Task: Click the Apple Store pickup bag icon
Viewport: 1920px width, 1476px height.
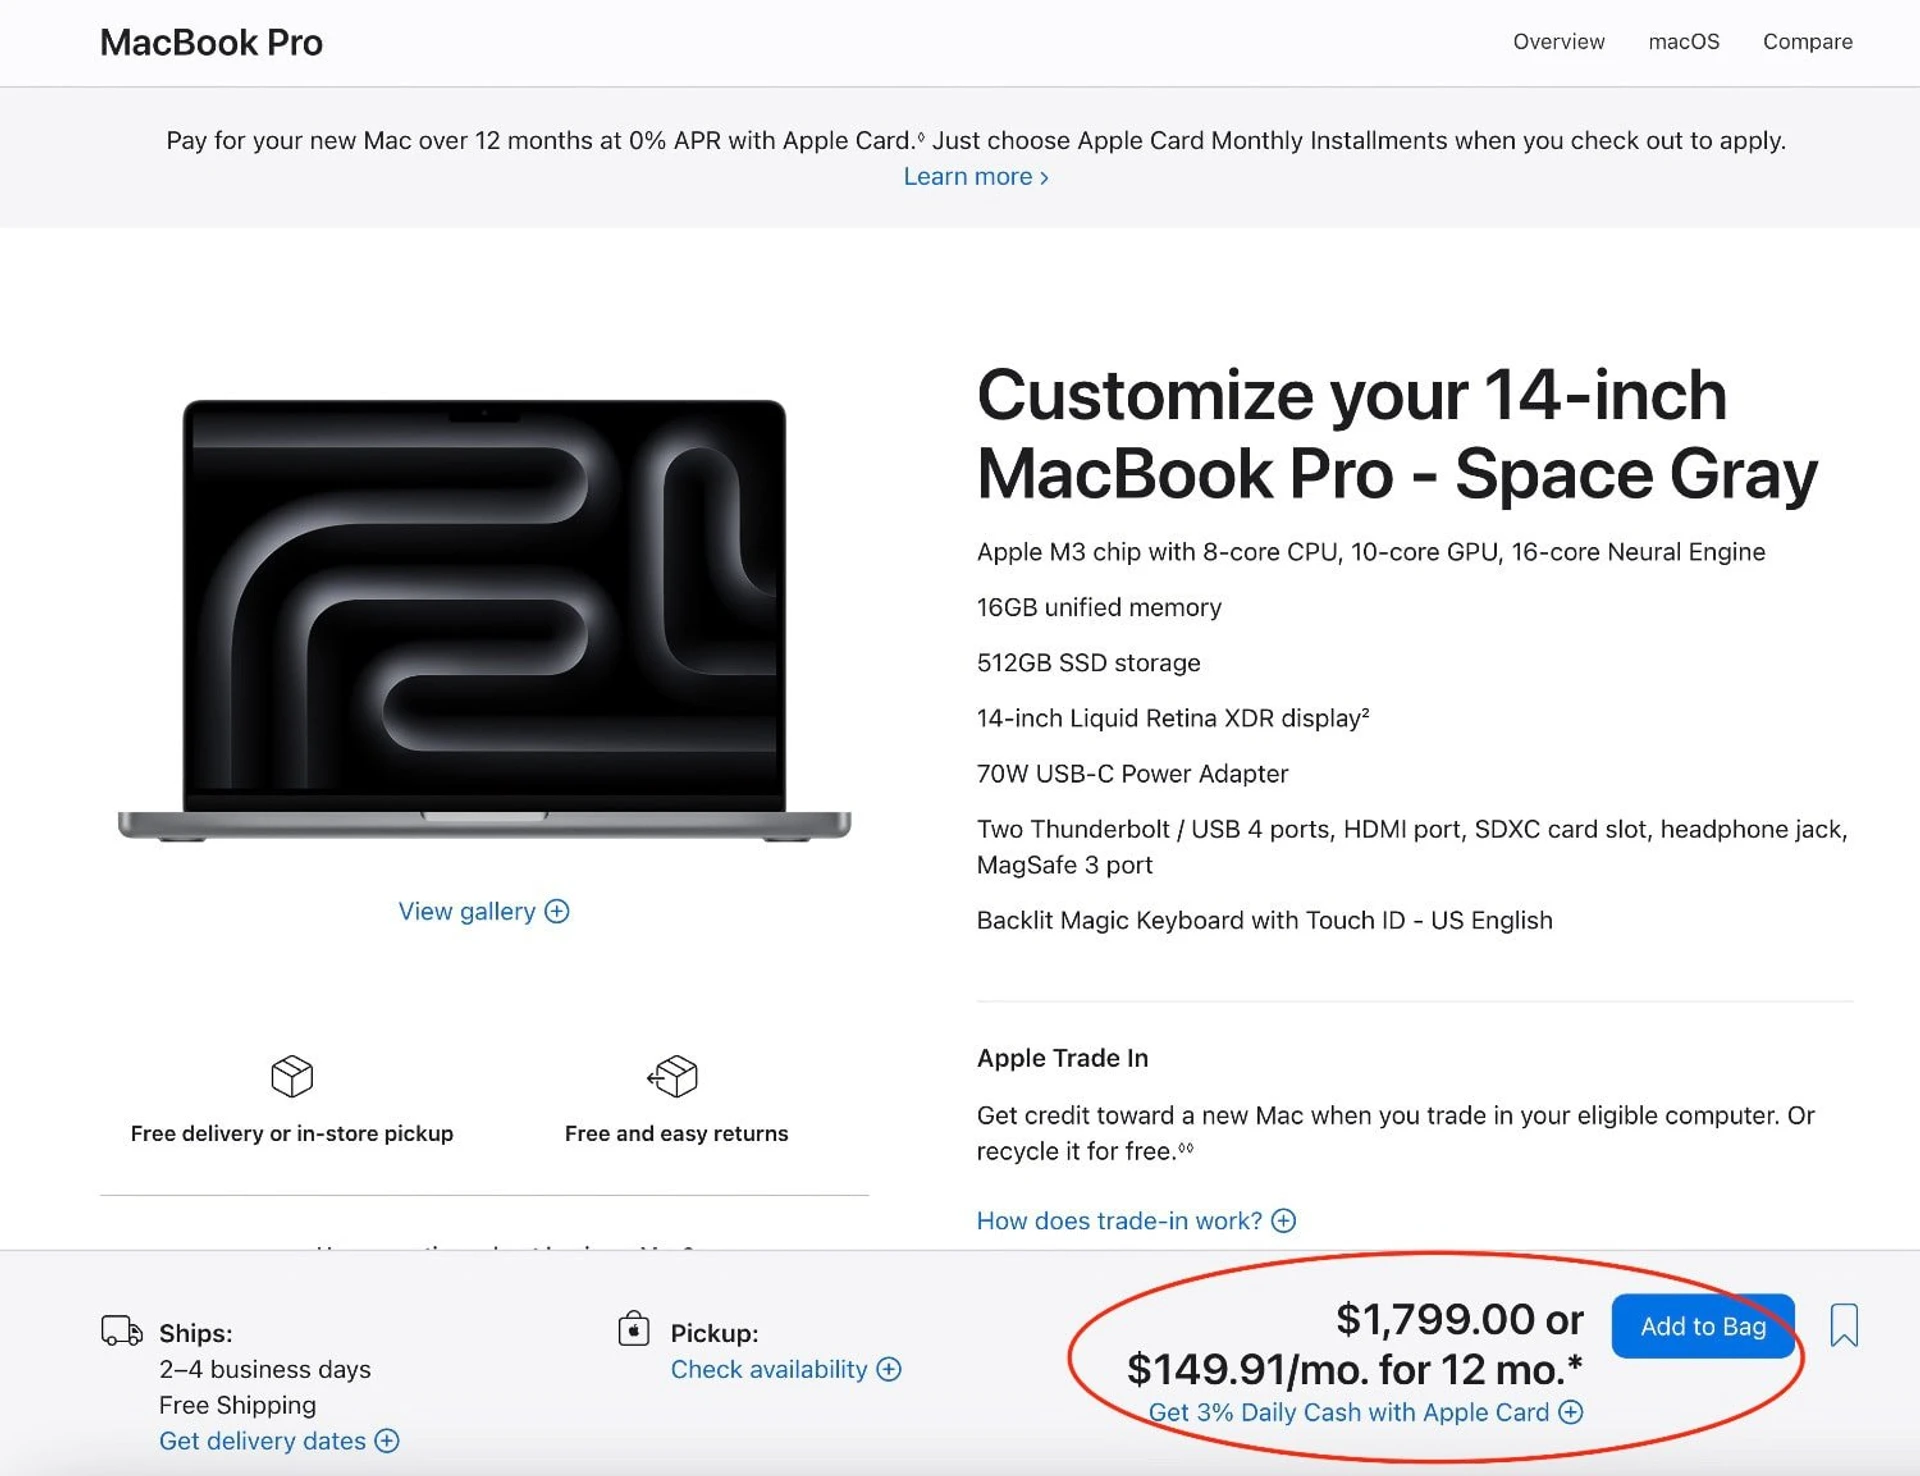Action: coord(634,1328)
